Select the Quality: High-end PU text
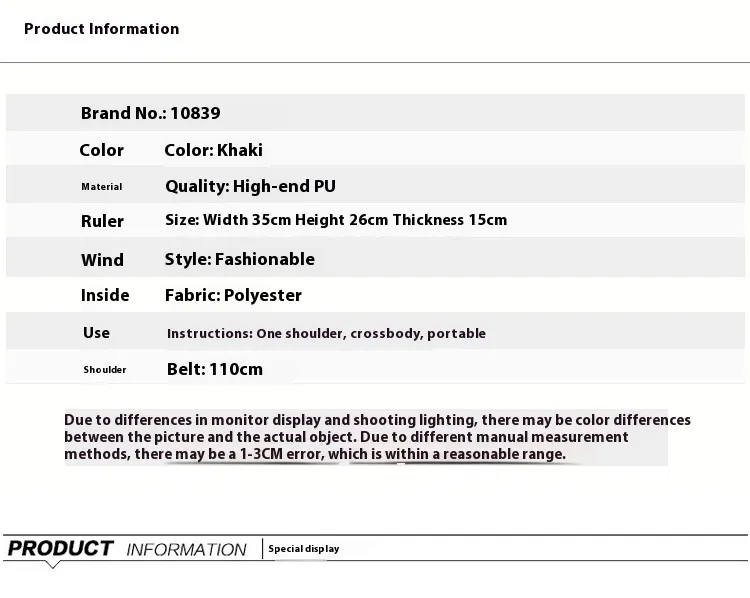Image resolution: width=750 pixels, height=598 pixels. tap(250, 186)
